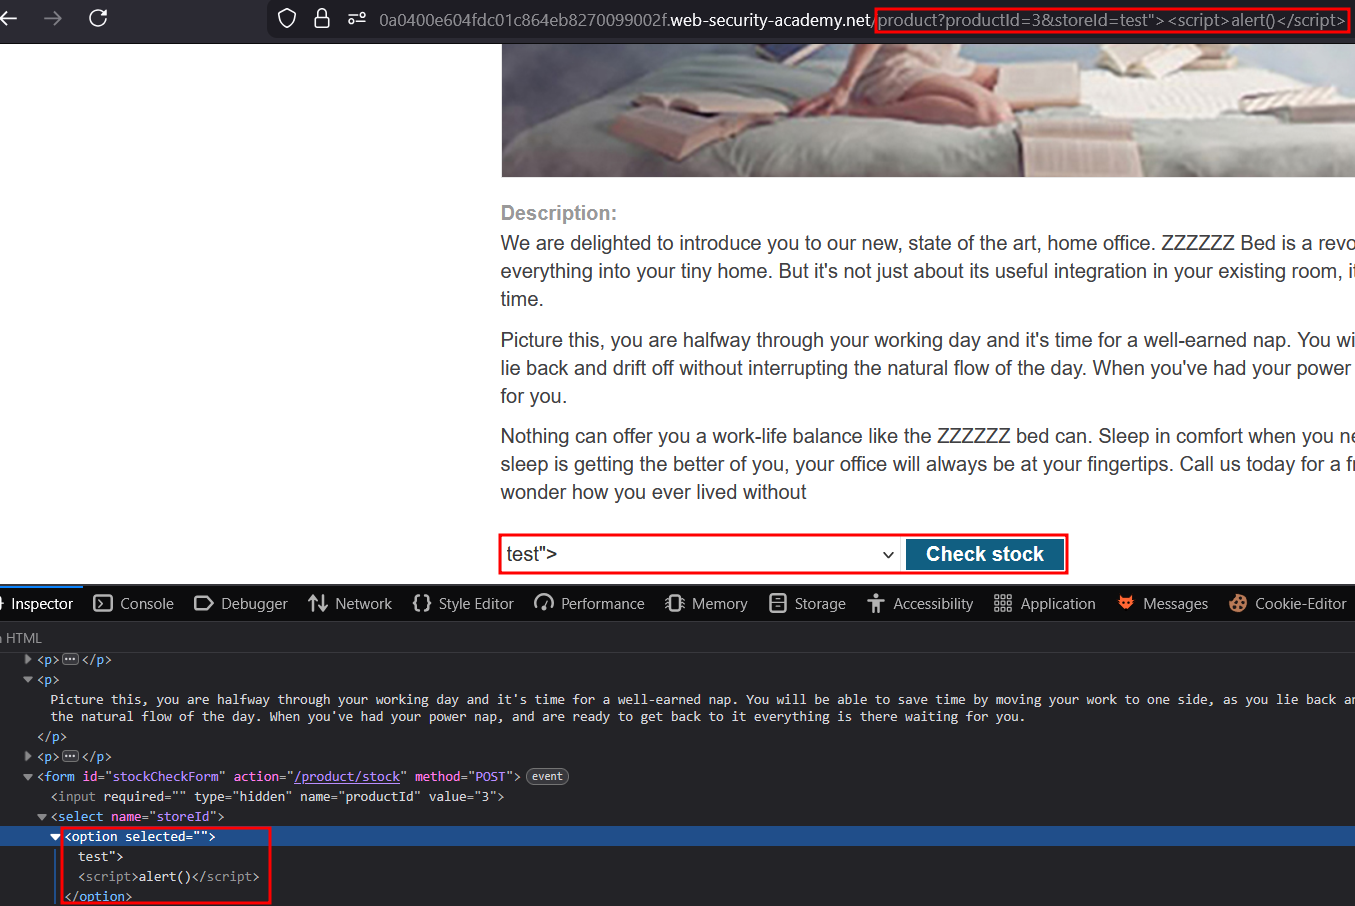This screenshot has height=906, width=1355.
Task: Click the padlock site security icon
Action: click(322, 19)
